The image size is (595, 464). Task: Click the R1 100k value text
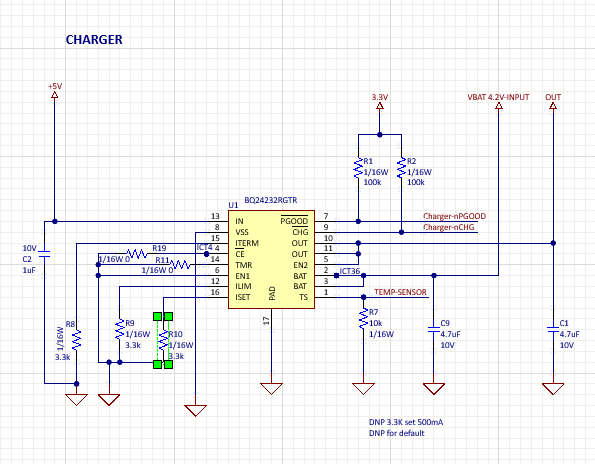pyautogui.click(x=372, y=182)
